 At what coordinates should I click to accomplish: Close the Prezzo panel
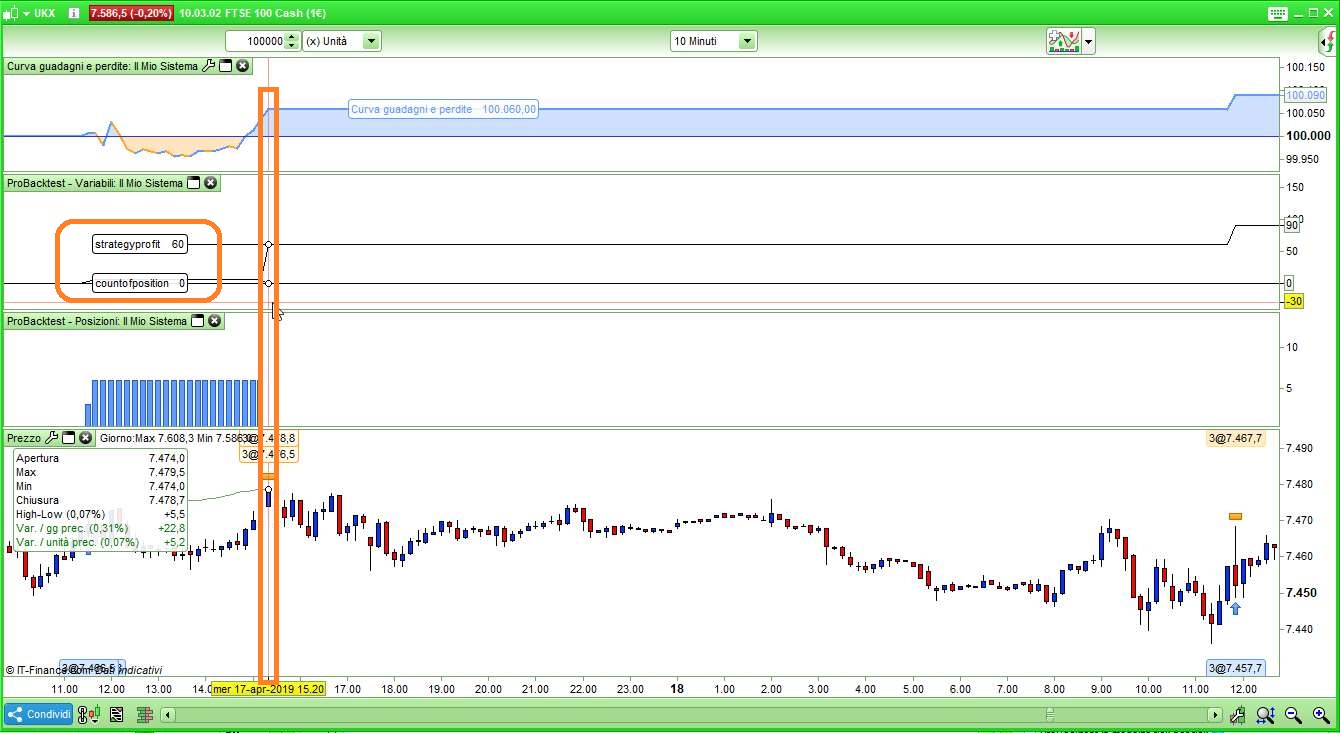(x=86, y=438)
